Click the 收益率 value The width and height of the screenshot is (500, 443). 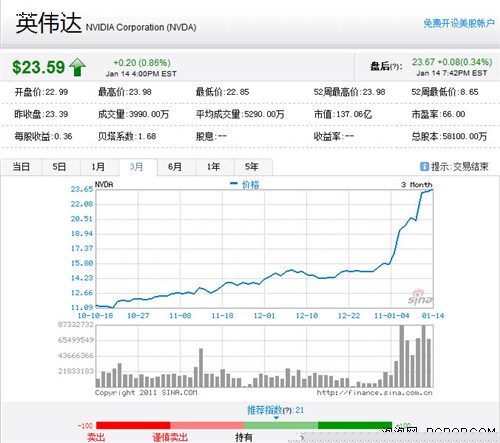tap(334, 136)
